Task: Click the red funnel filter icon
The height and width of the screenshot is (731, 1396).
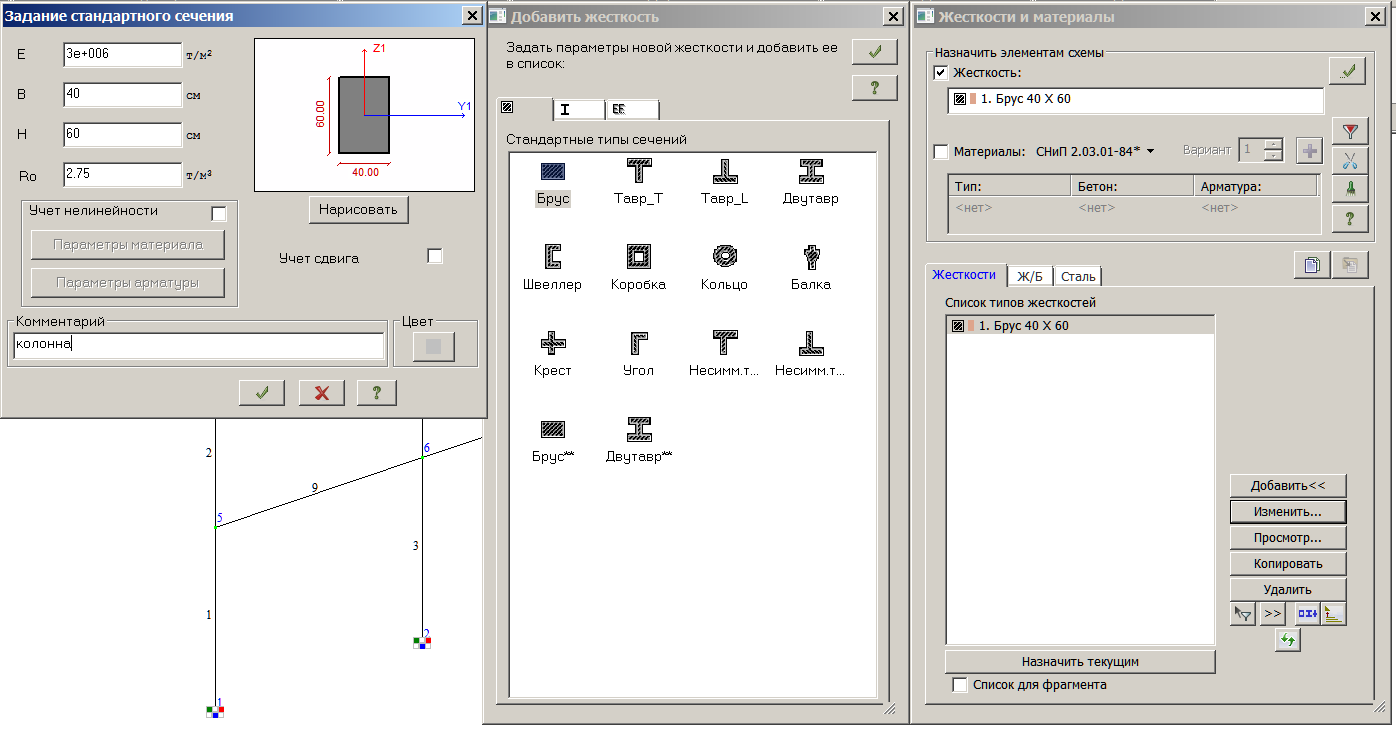Action: click(x=1351, y=132)
